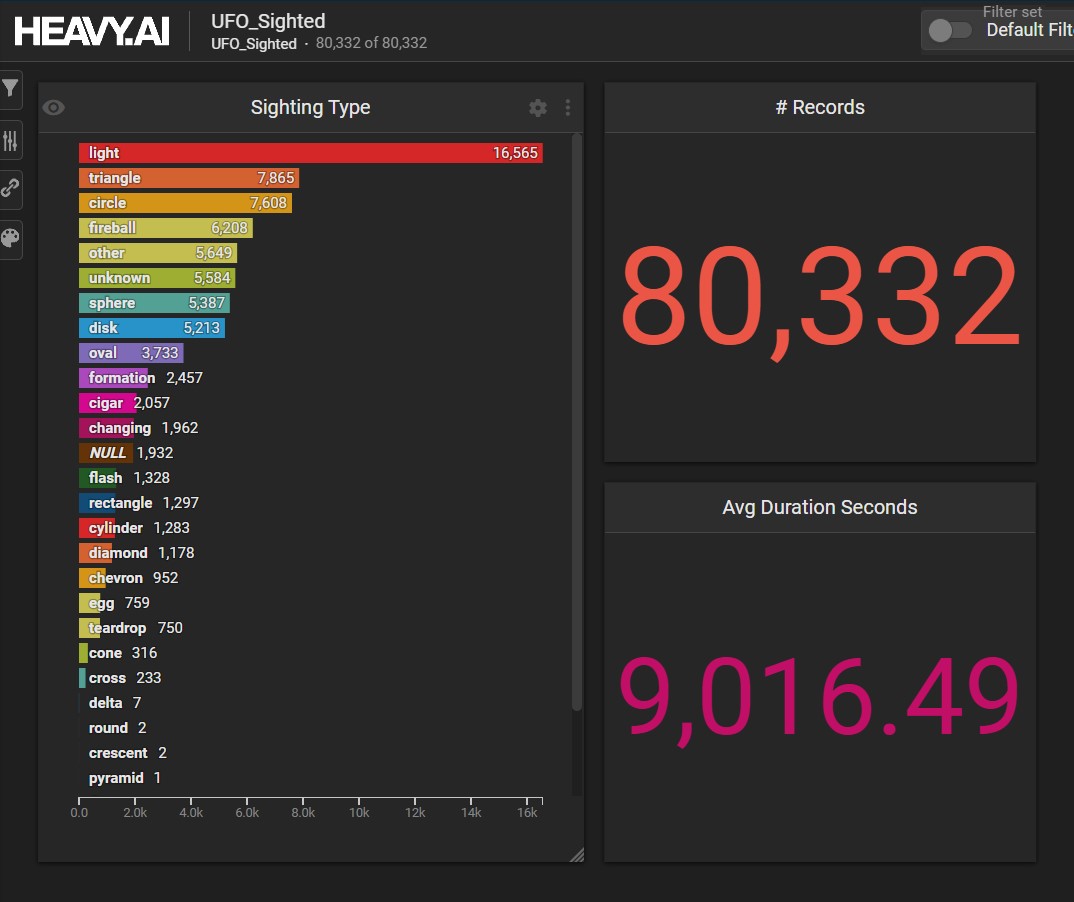Click the HEAVY.AI logo
1074x902 pixels.
[x=91, y=30]
